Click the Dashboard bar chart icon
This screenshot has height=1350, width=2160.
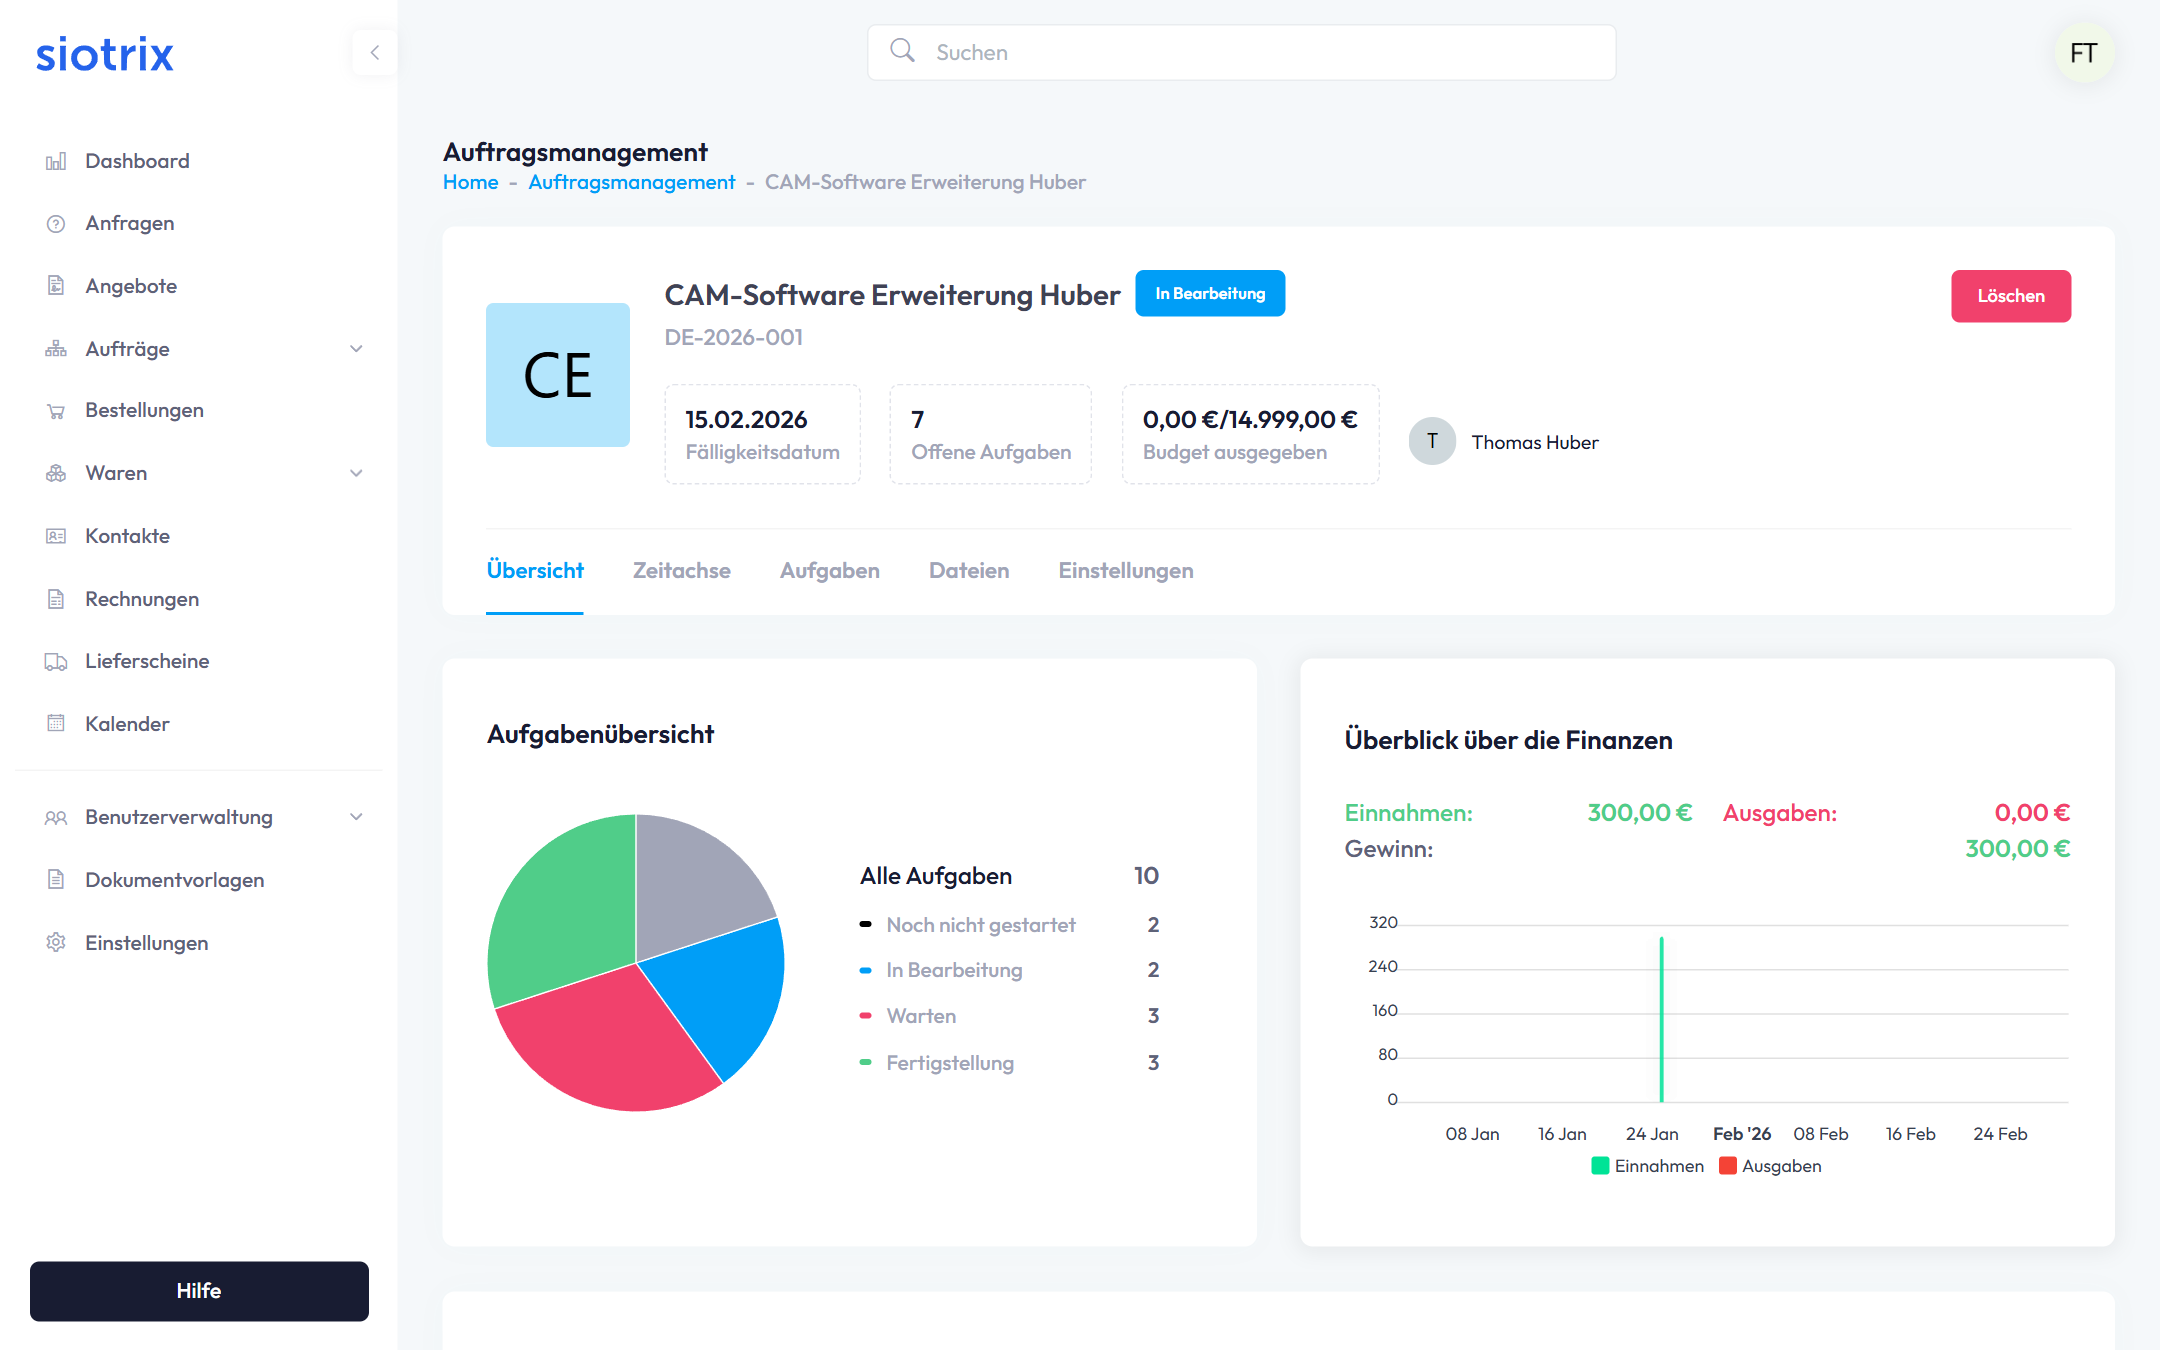pyautogui.click(x=56, y=161)
